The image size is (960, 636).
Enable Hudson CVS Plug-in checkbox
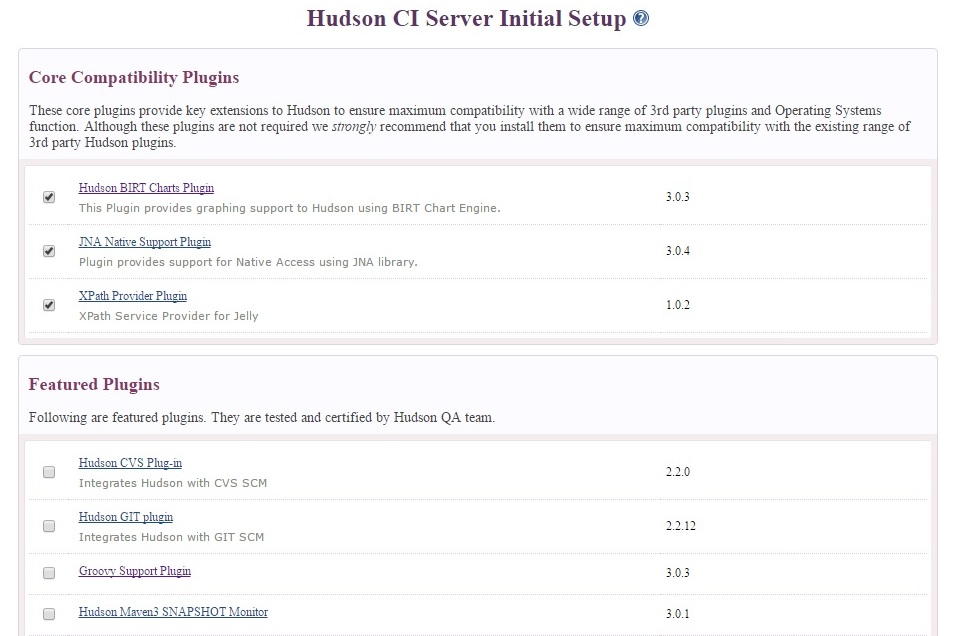click(x=49, y=472)
